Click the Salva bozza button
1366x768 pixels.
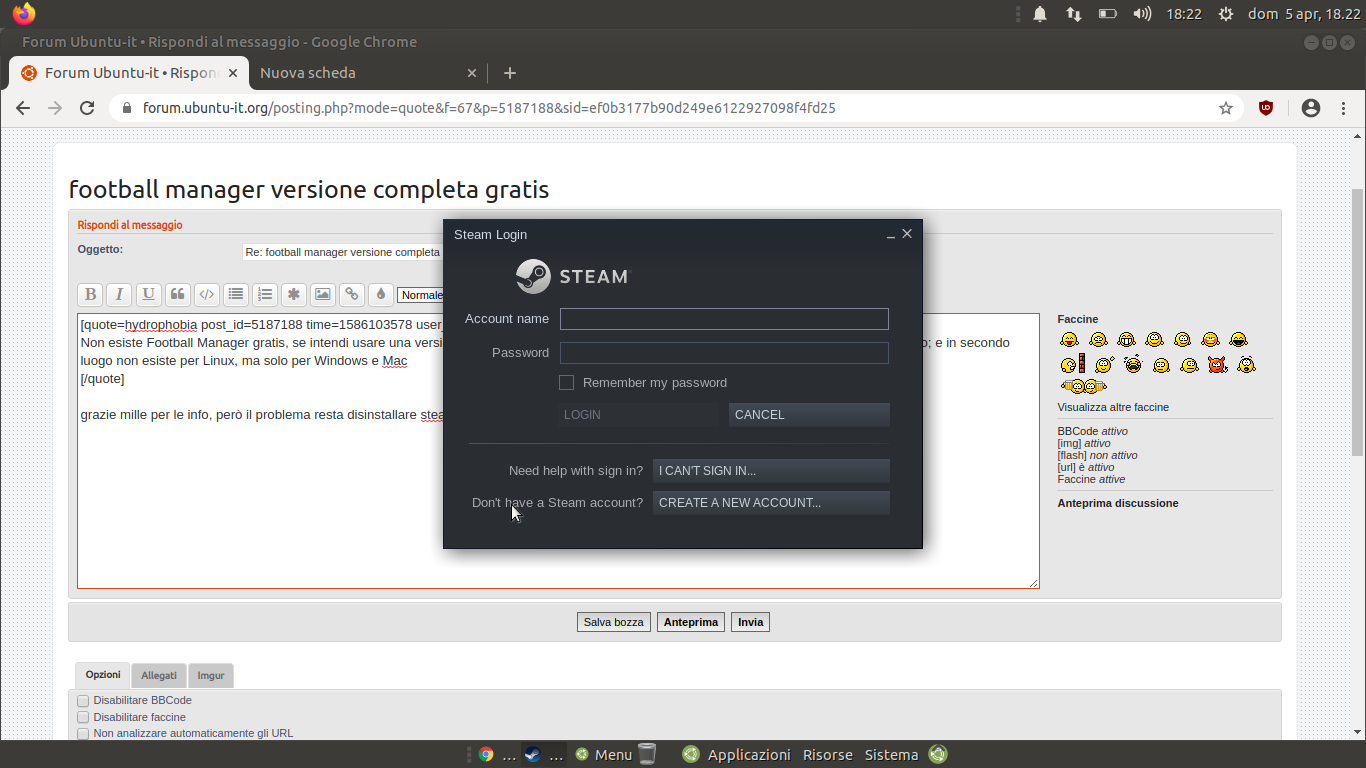pyautogui.click(x=614, y=622)
